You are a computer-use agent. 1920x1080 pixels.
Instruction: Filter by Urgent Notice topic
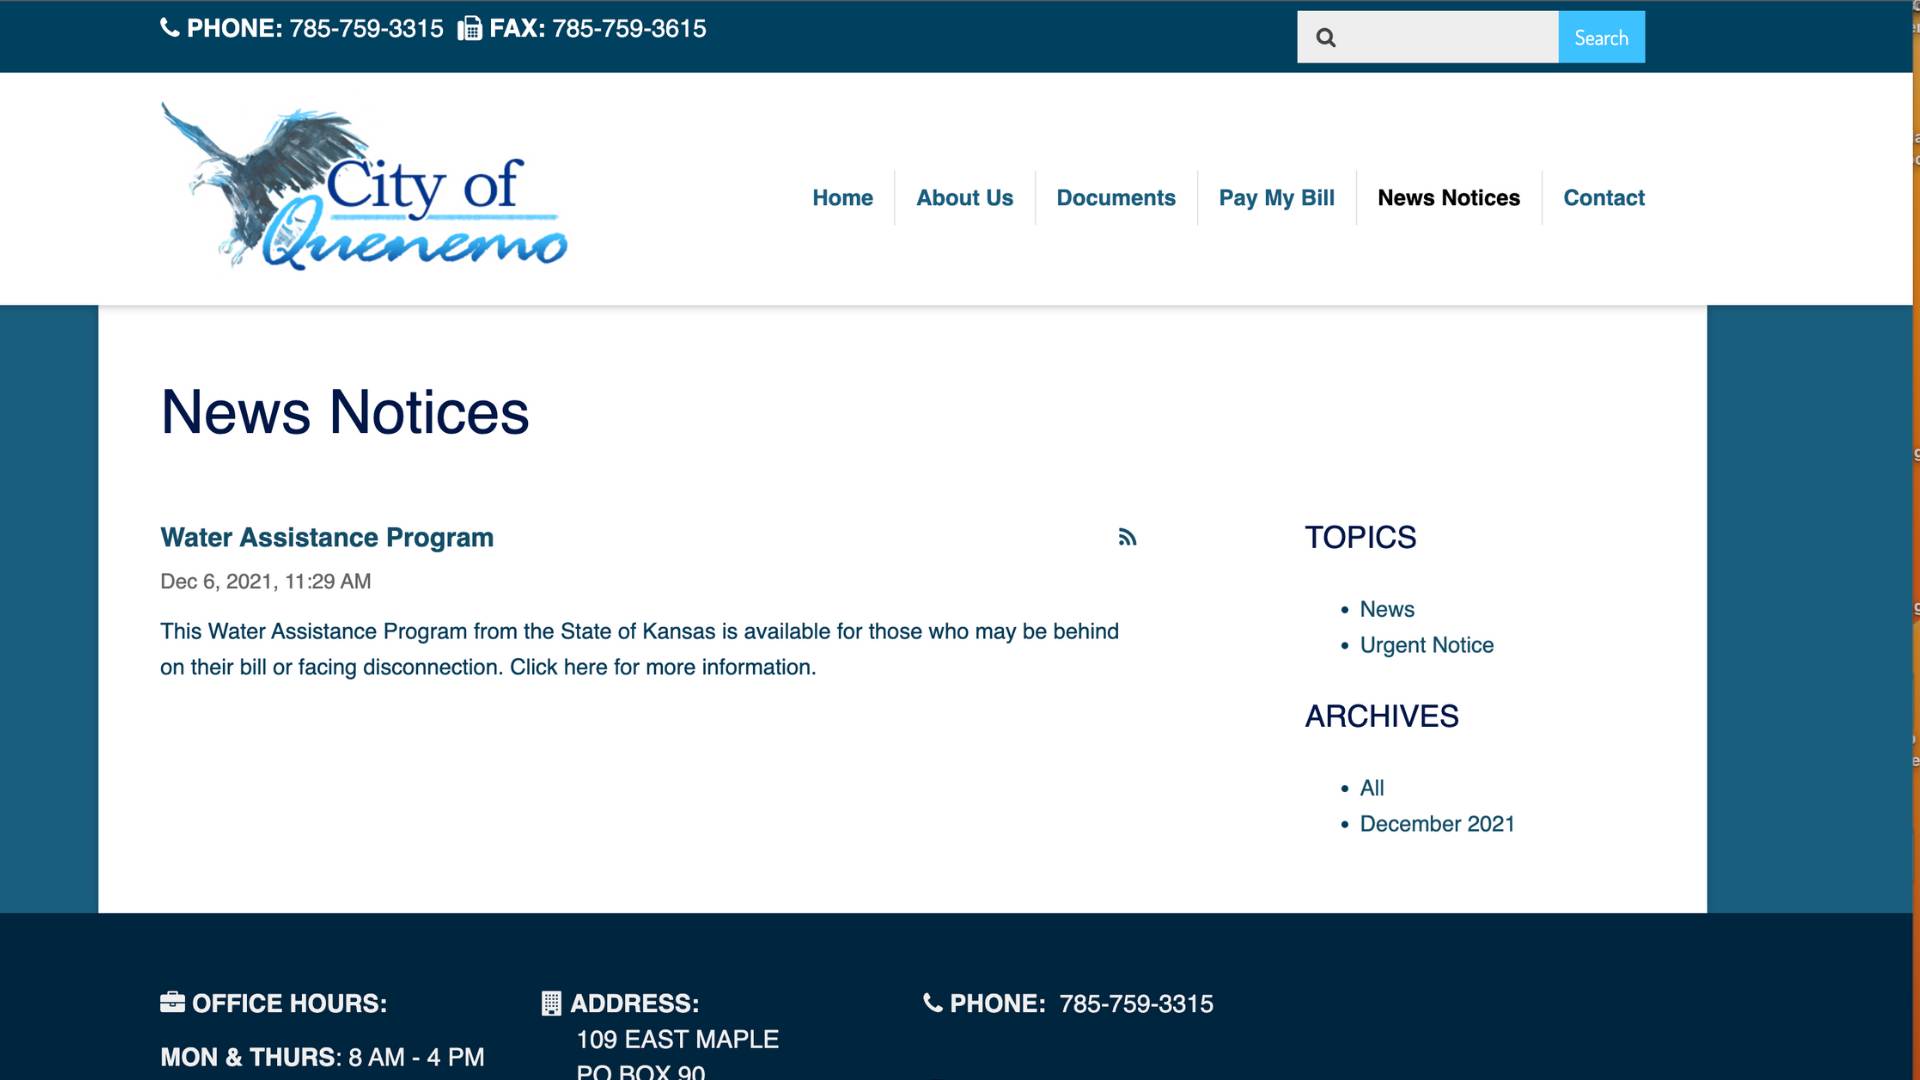[x=1426, y=645]
